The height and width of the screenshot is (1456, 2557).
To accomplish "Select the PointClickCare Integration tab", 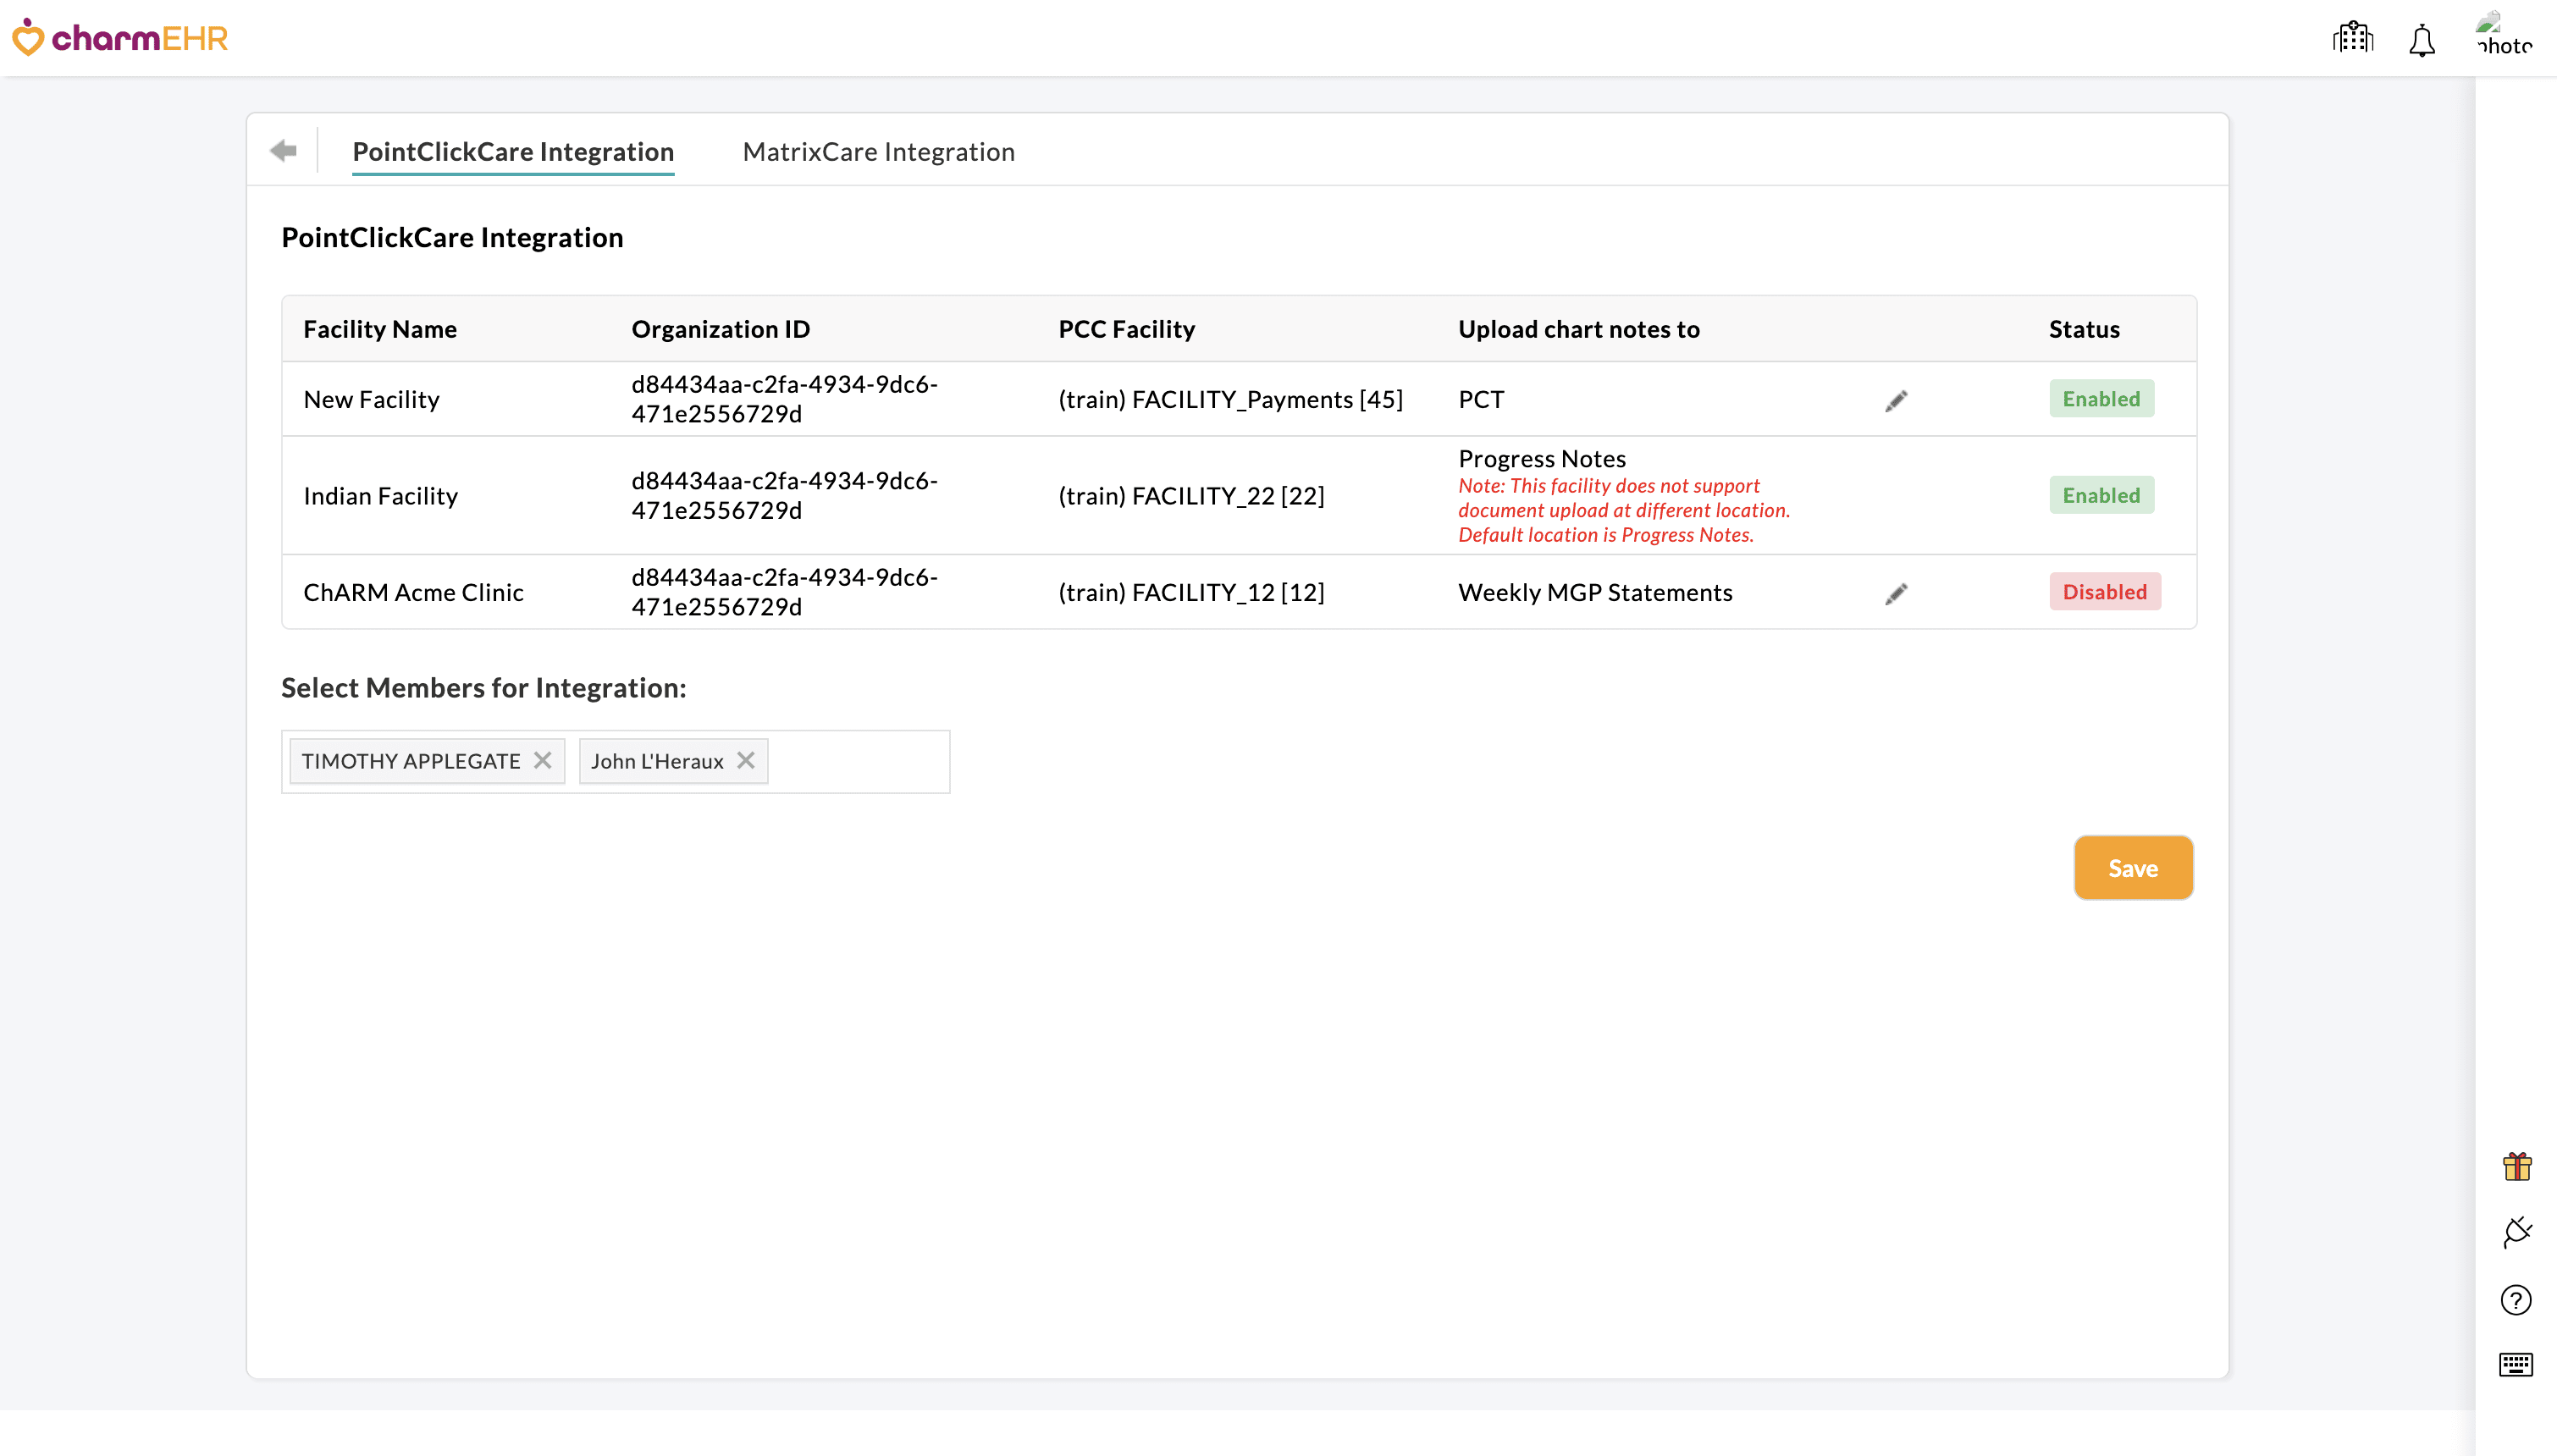I will coord(513,151).
